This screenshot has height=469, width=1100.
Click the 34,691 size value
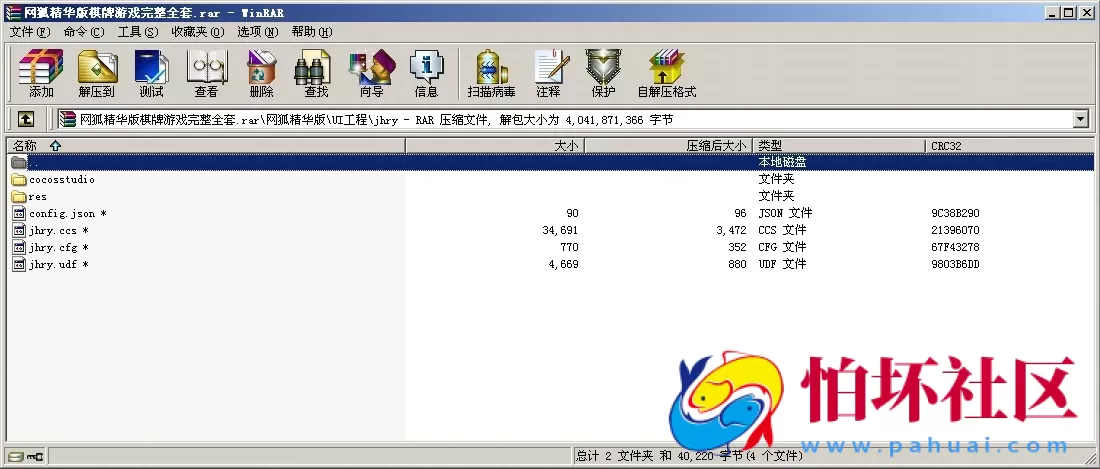click(561, 231)
